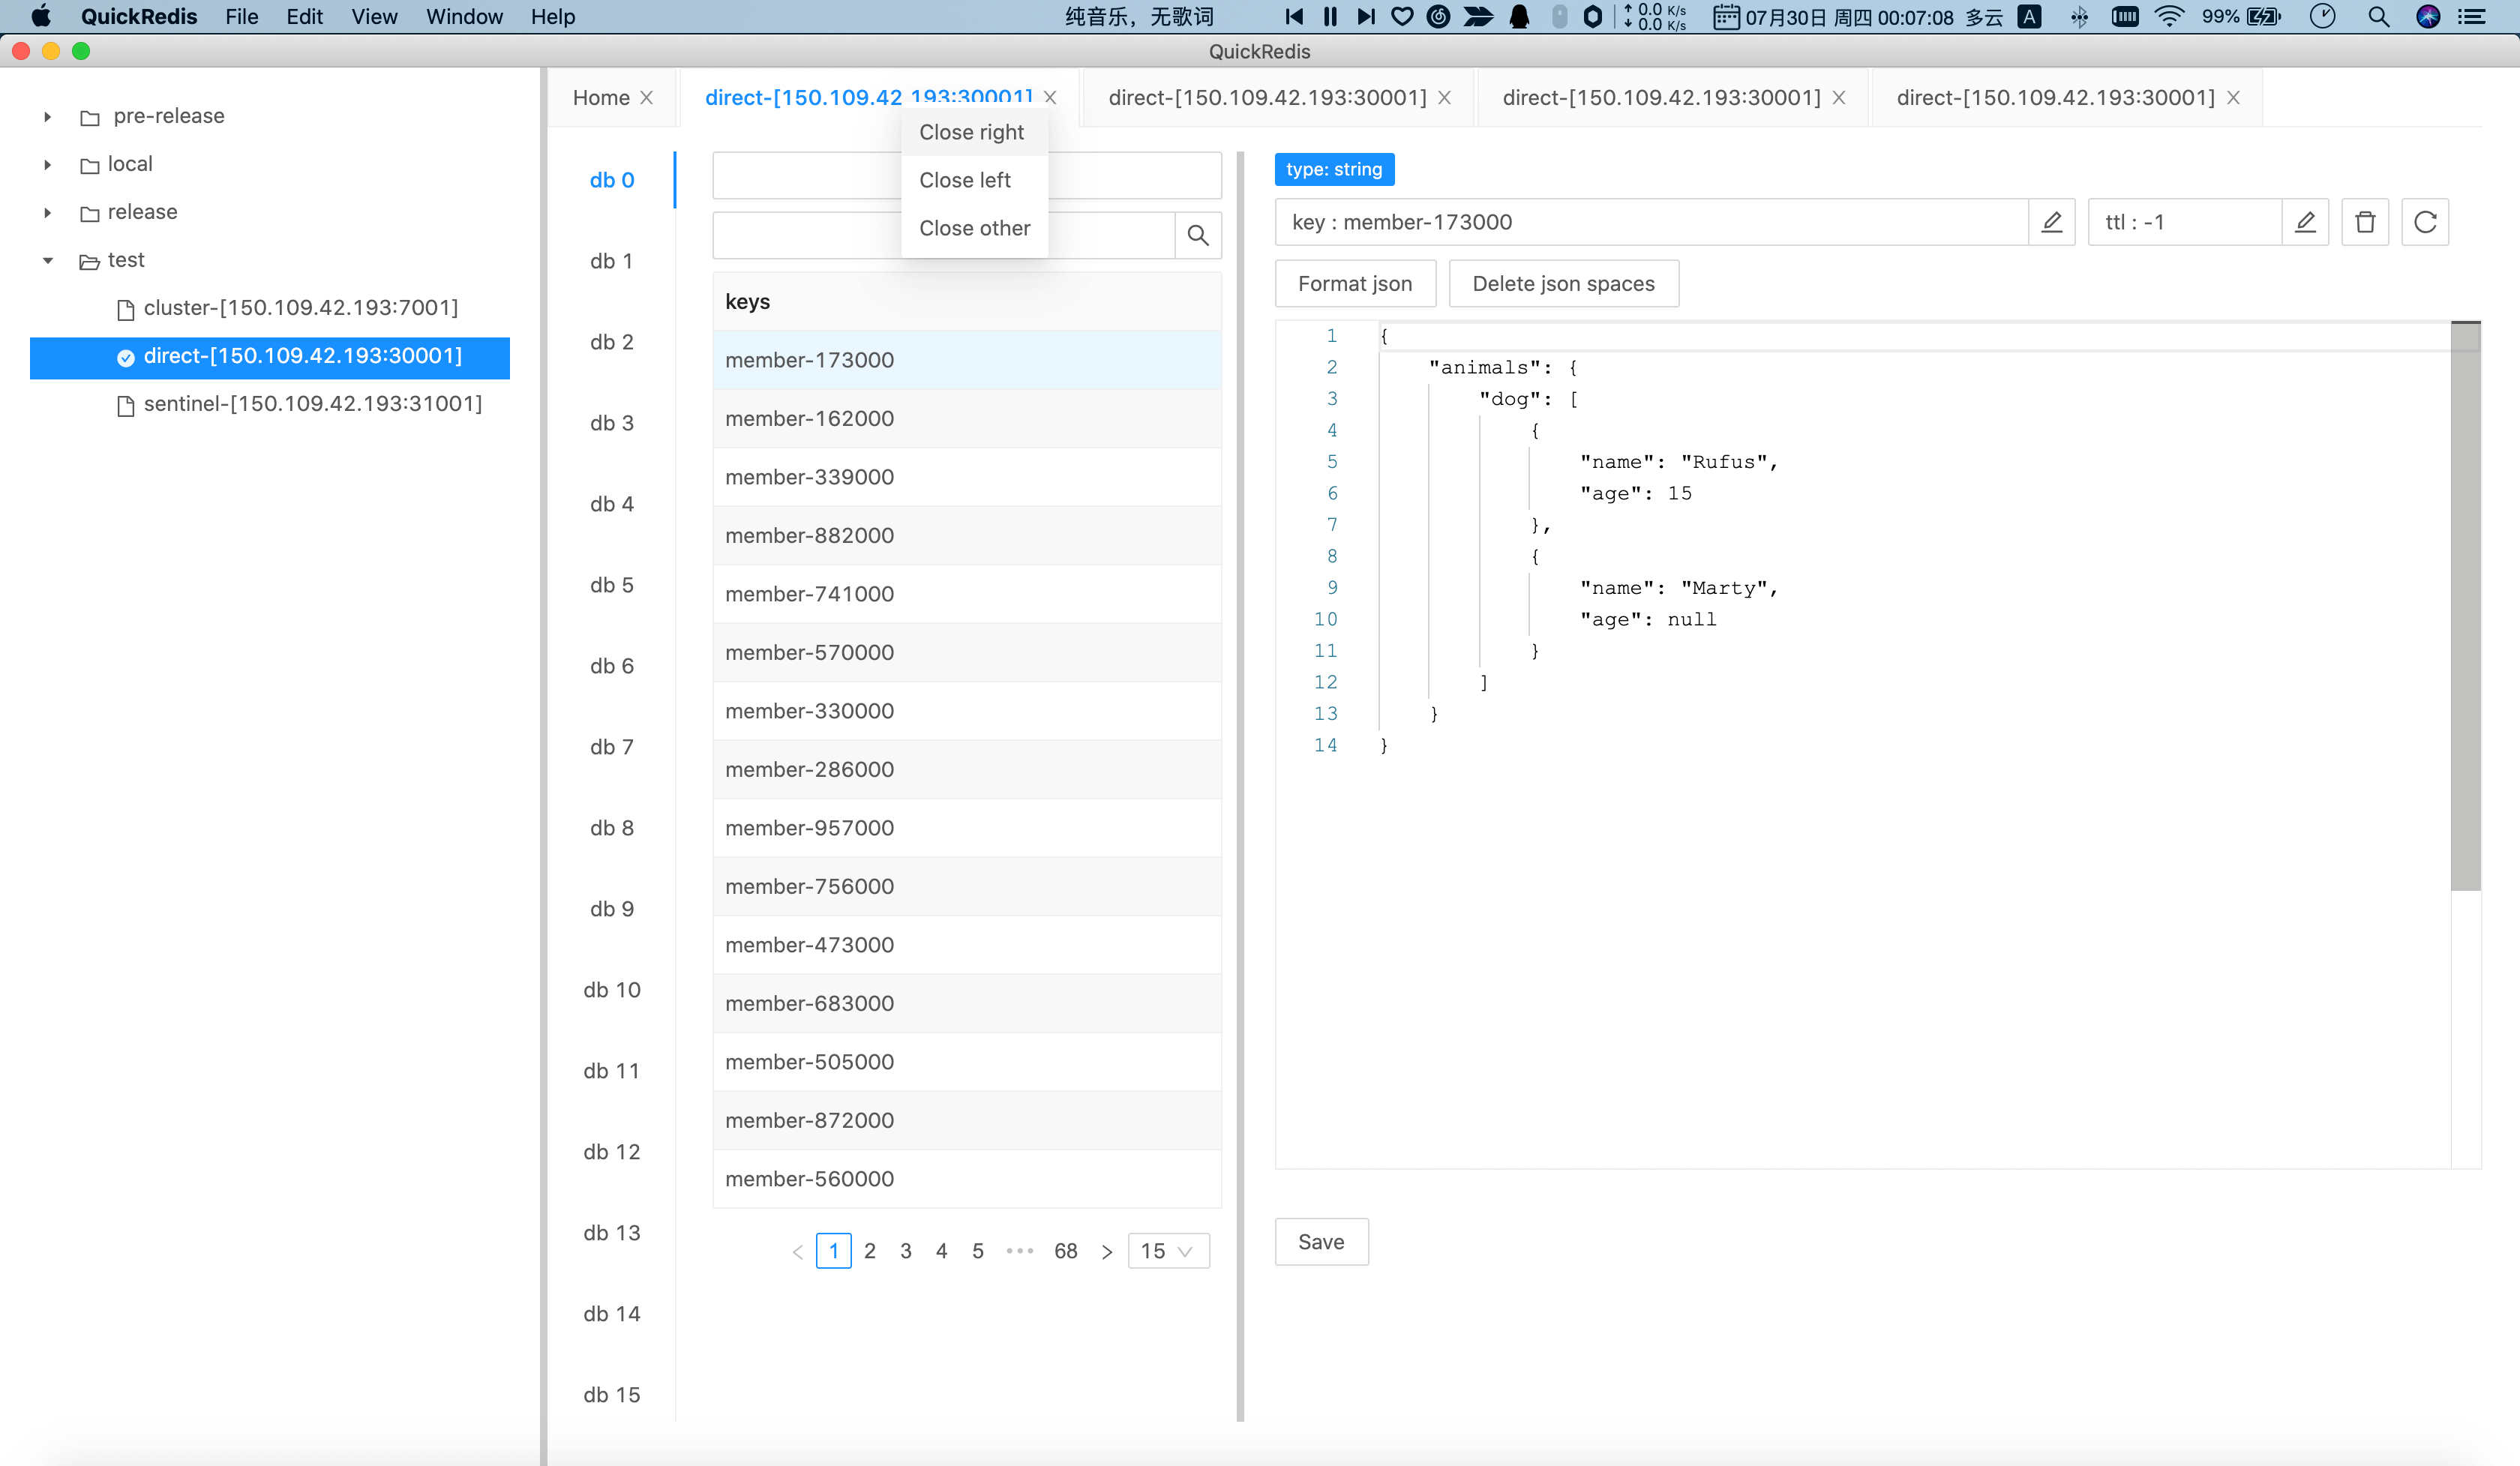The width and height of the screenshot is (2520, 1466).
Task: Choose Close other from context menu
Action: point(974,228)
